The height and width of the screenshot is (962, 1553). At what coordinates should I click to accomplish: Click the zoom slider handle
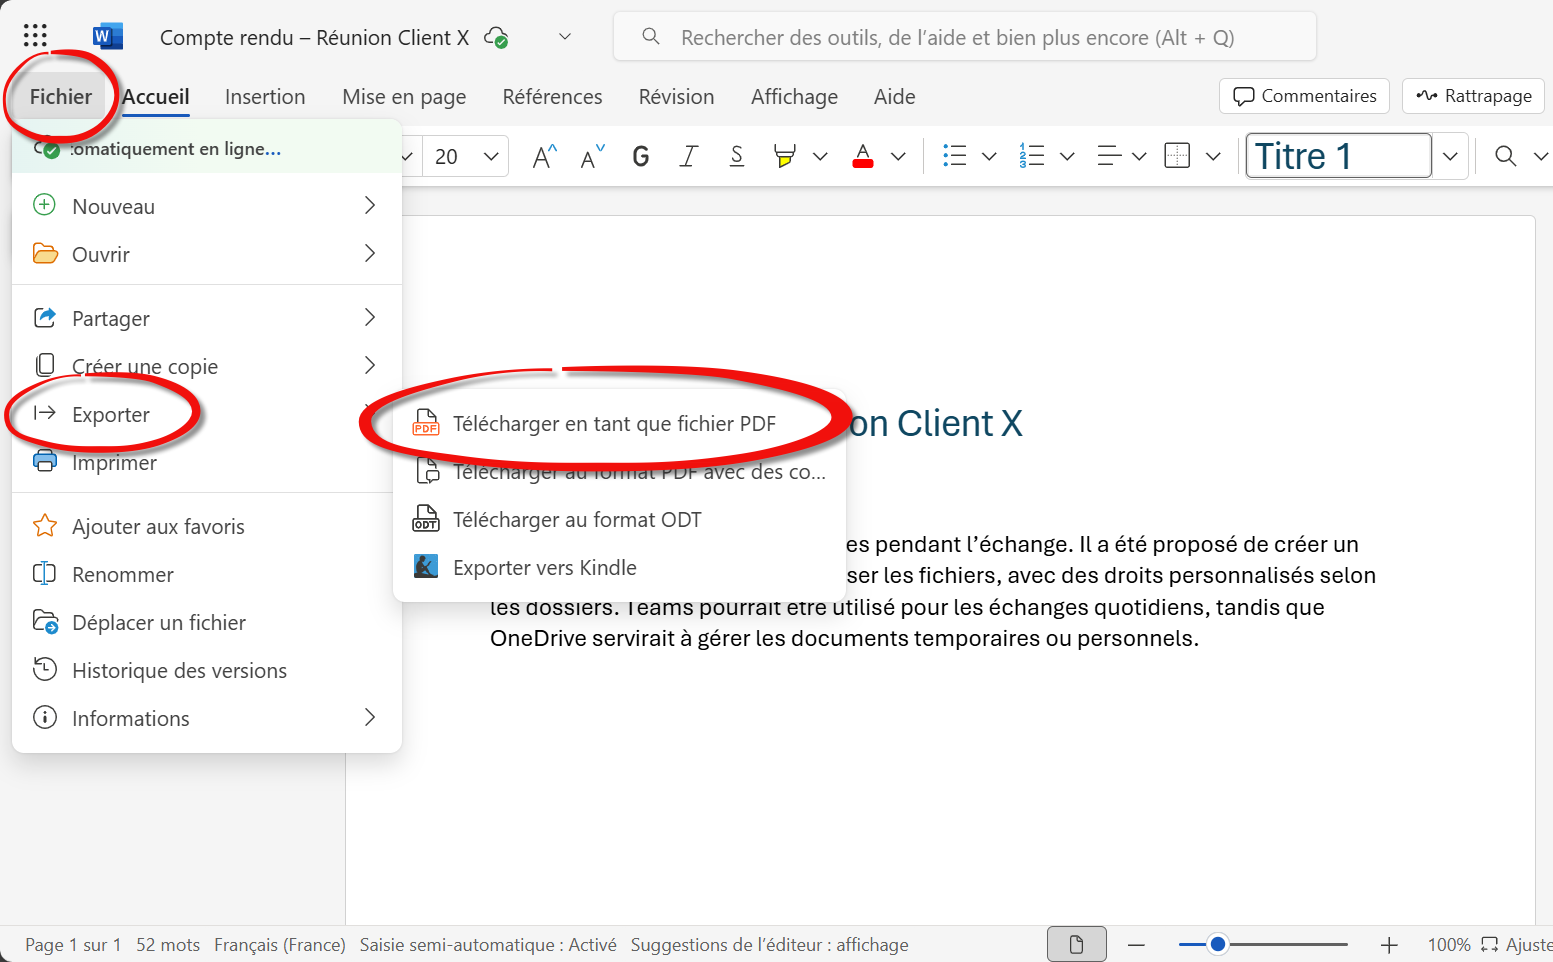coord(1218,944)
